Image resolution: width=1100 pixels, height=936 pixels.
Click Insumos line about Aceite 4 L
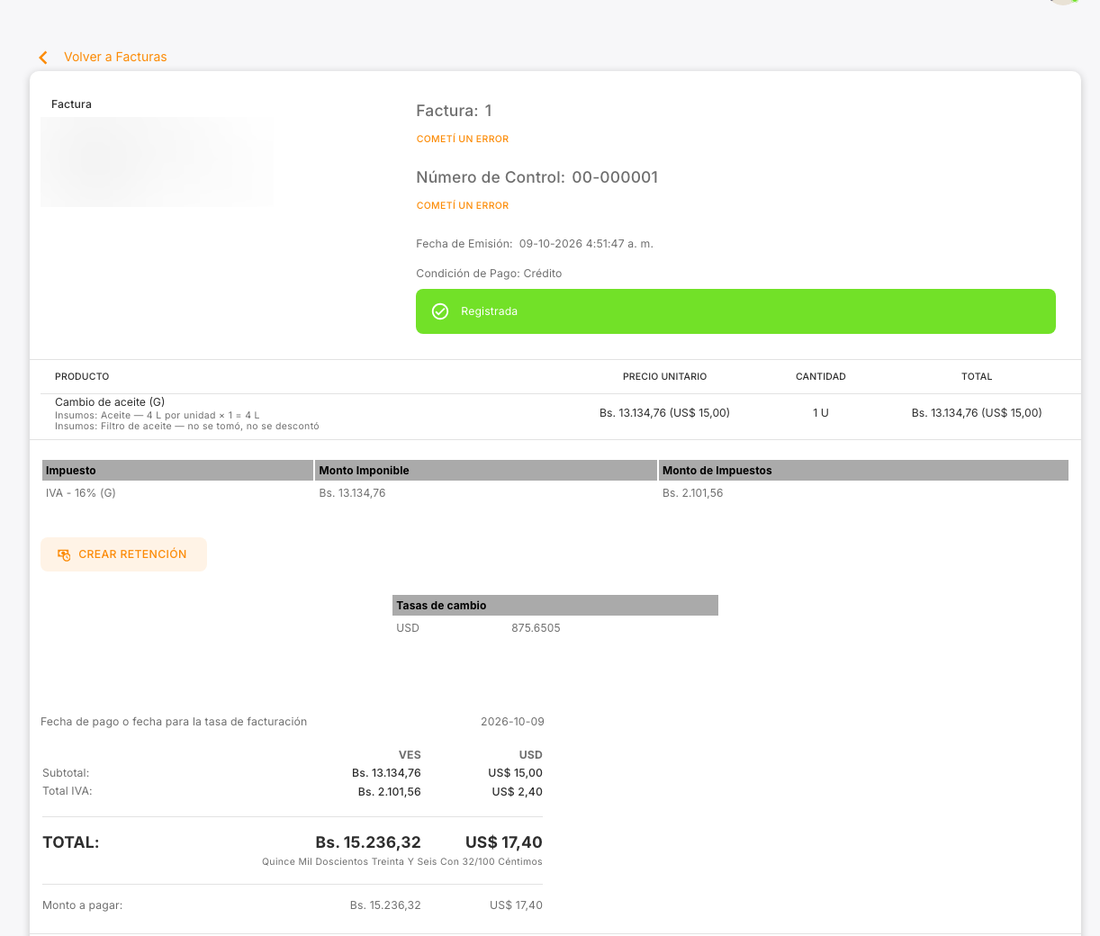coord(157,415)
